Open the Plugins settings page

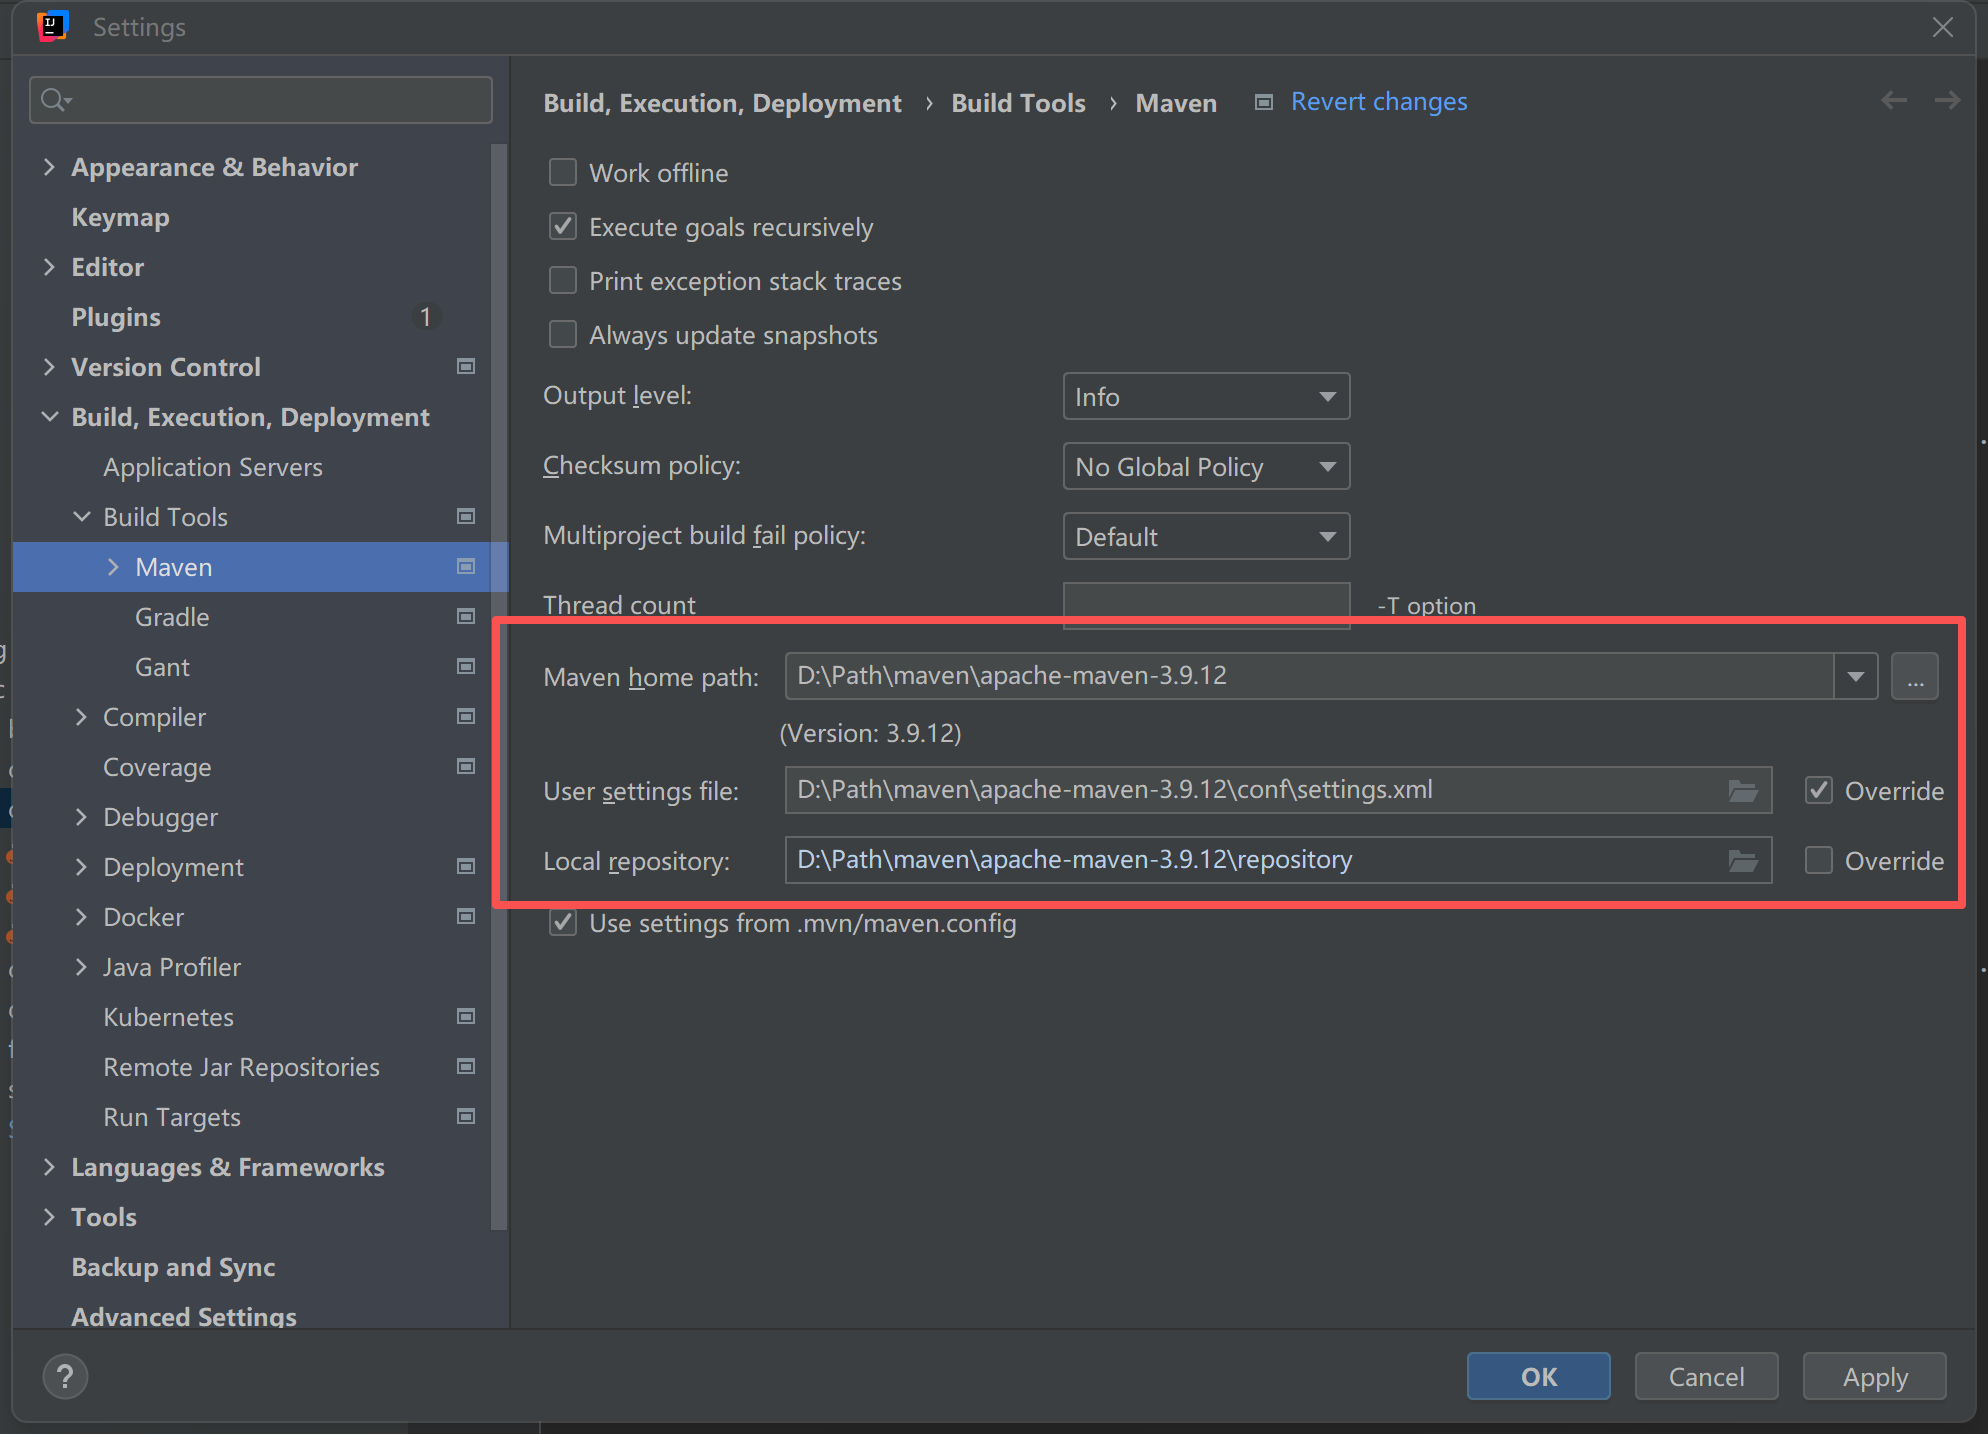[x=116, y=317]
